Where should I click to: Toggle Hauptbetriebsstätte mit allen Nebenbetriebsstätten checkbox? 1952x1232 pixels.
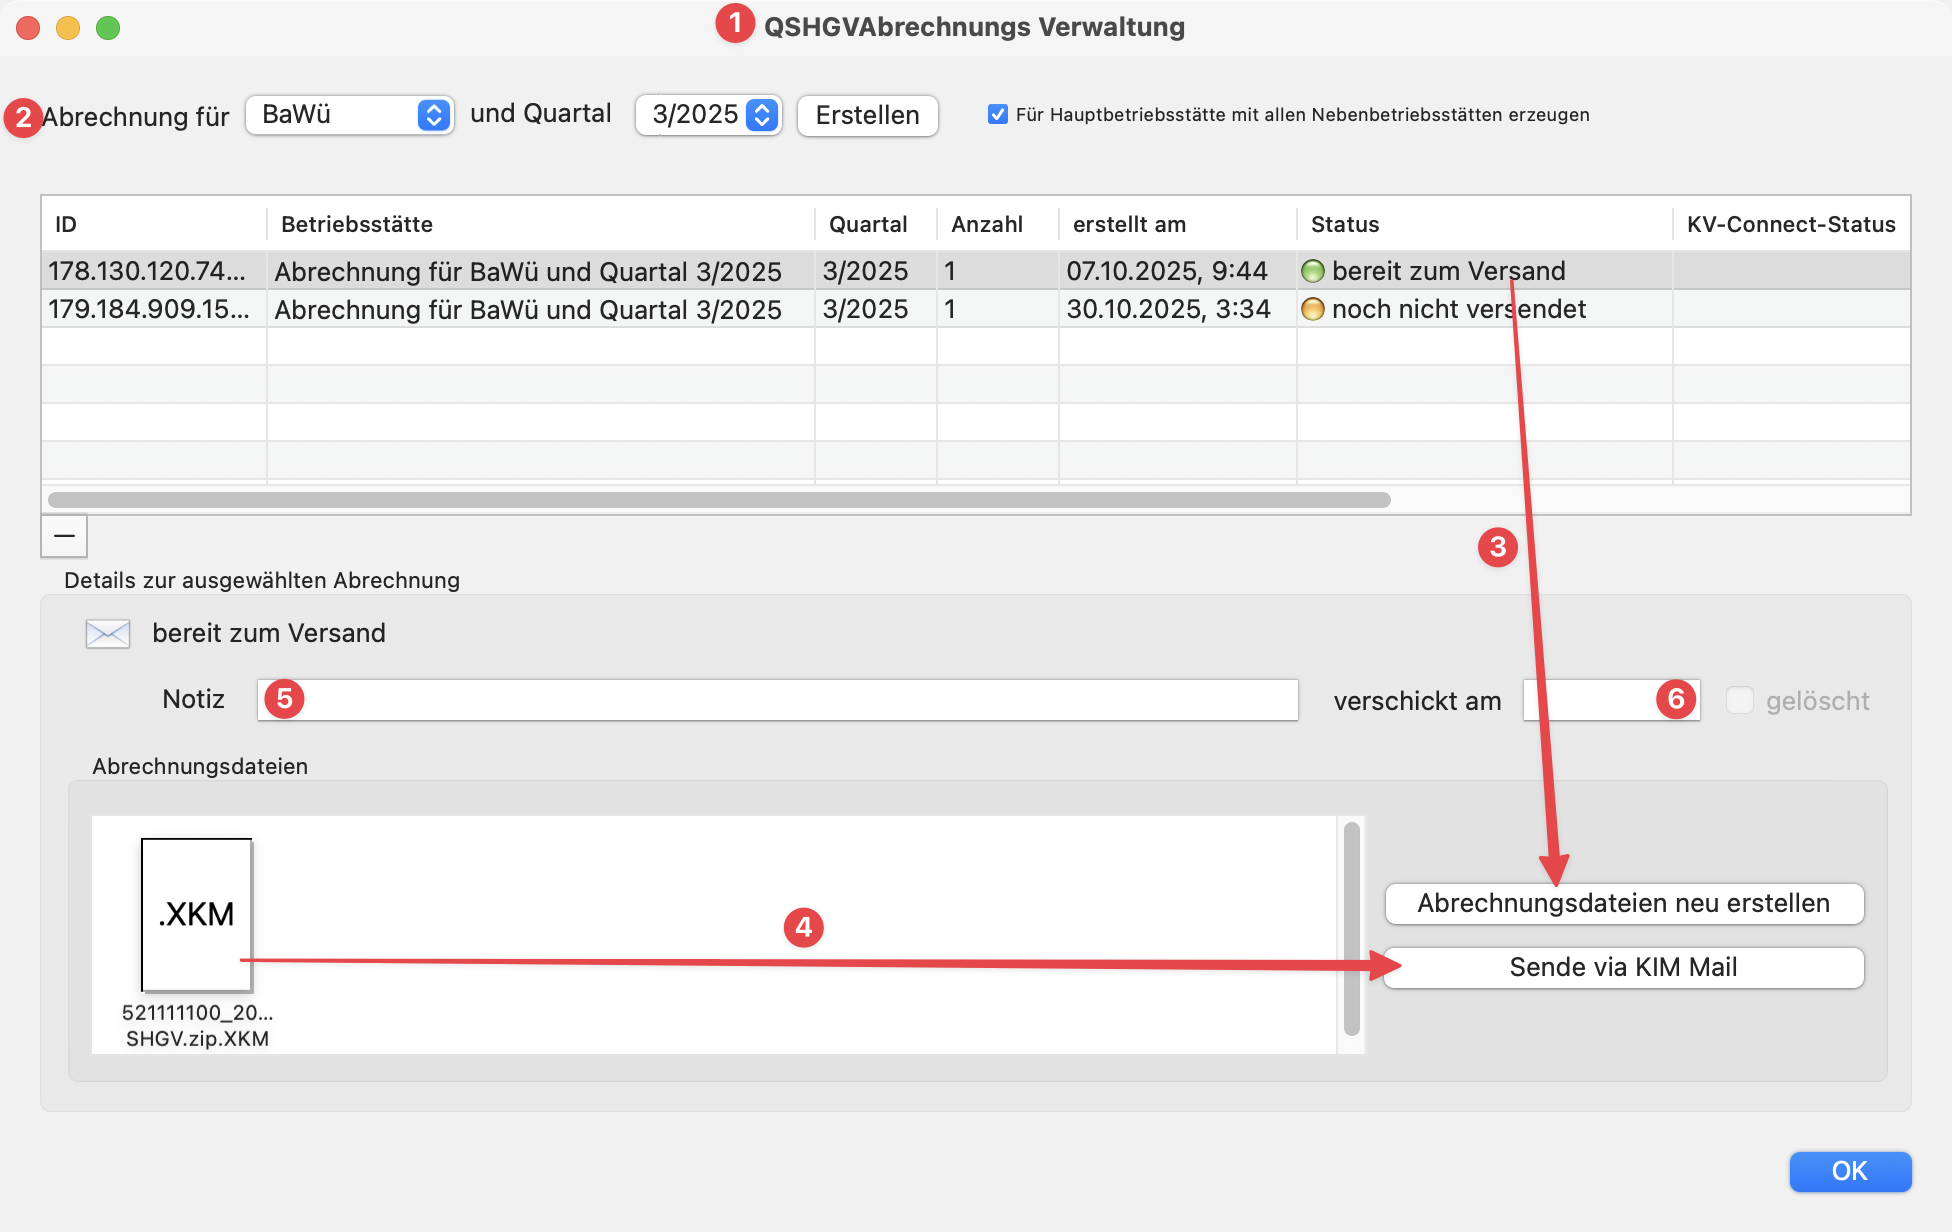(997, 114)
